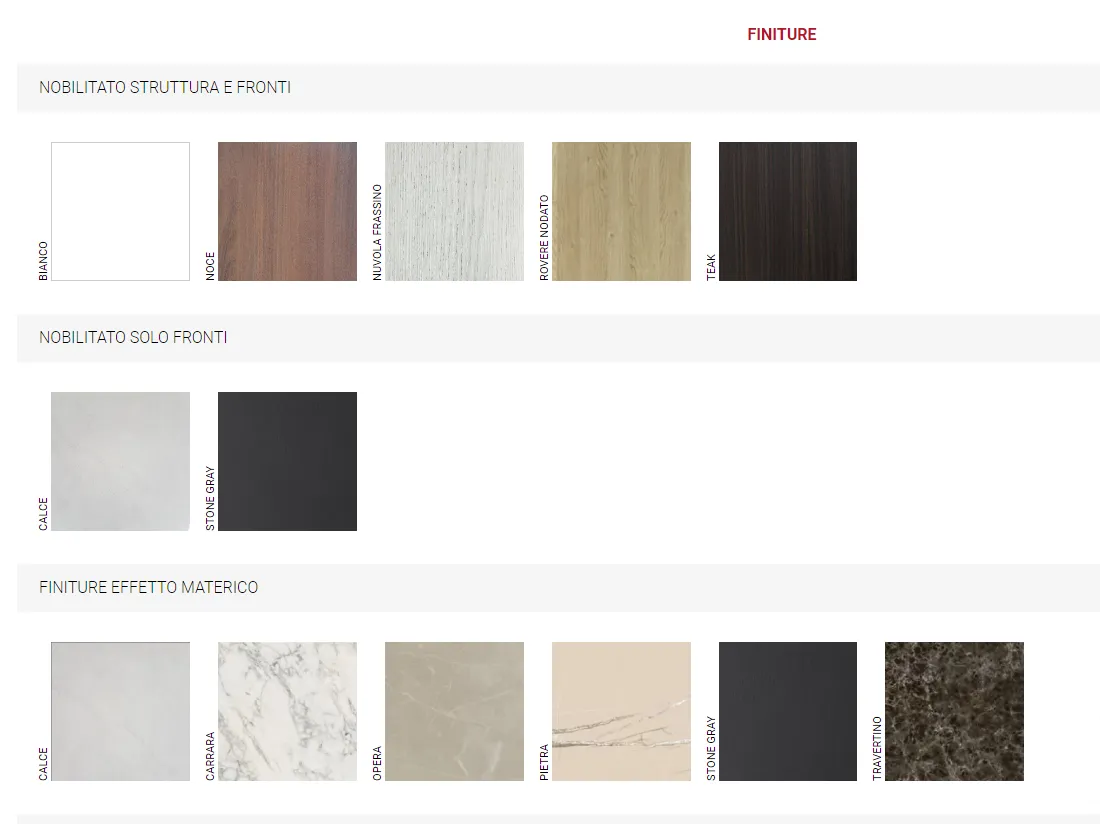
Task: Open the FINITURE tab
Action: [782, 34]
